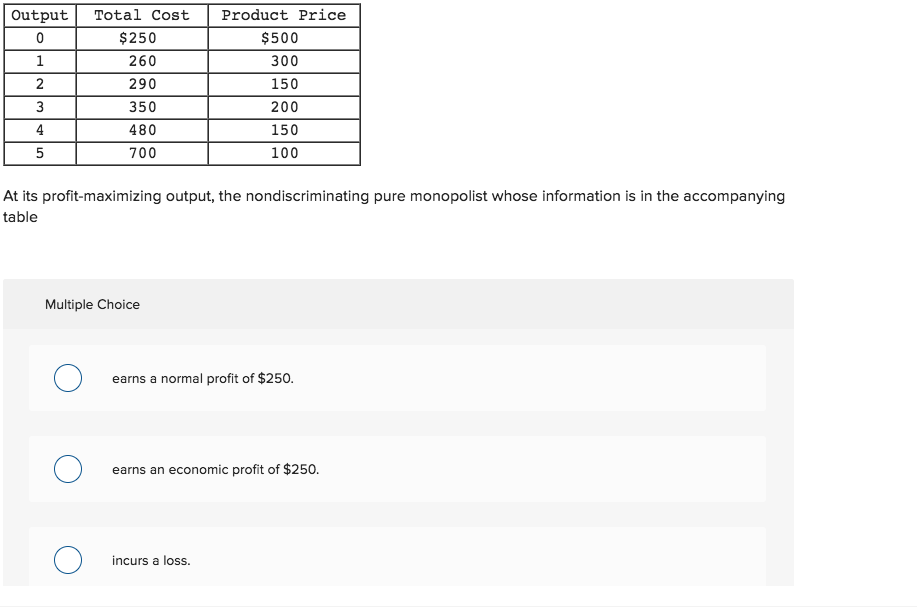Viewport: 917px width, 609px height.
Task: Click the "Multiple Choice" header label
Action: tap(91, 304)
